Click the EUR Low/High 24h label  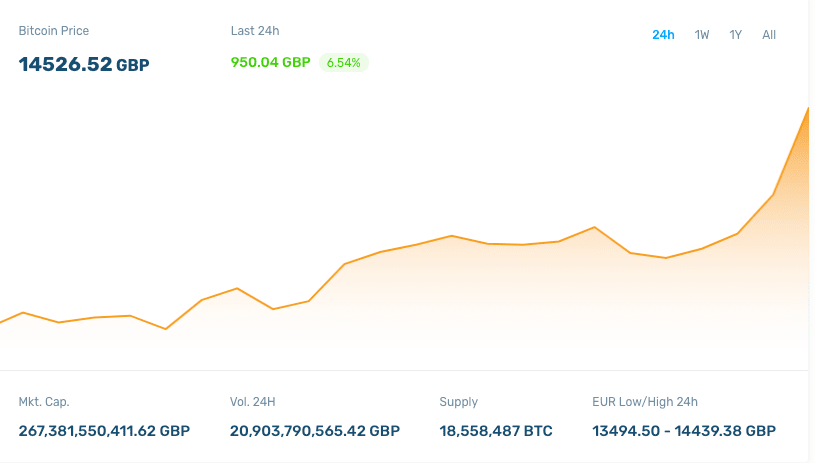click(x=645, y=402)
